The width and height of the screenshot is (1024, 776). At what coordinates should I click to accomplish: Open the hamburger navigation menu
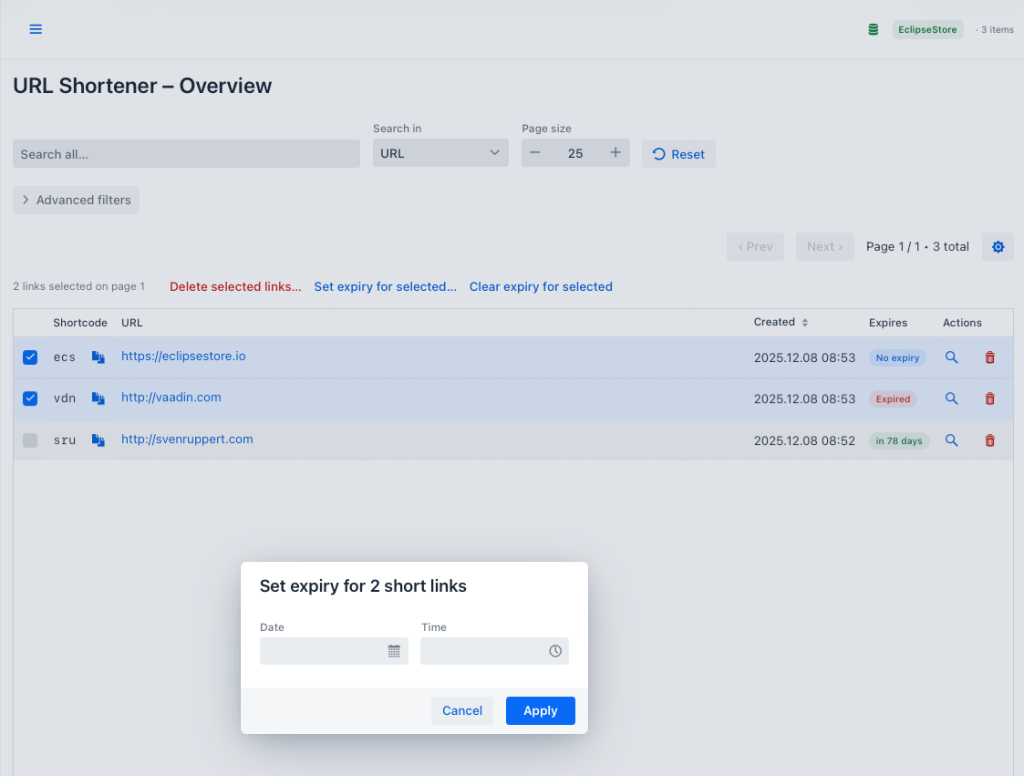(35, 28)
